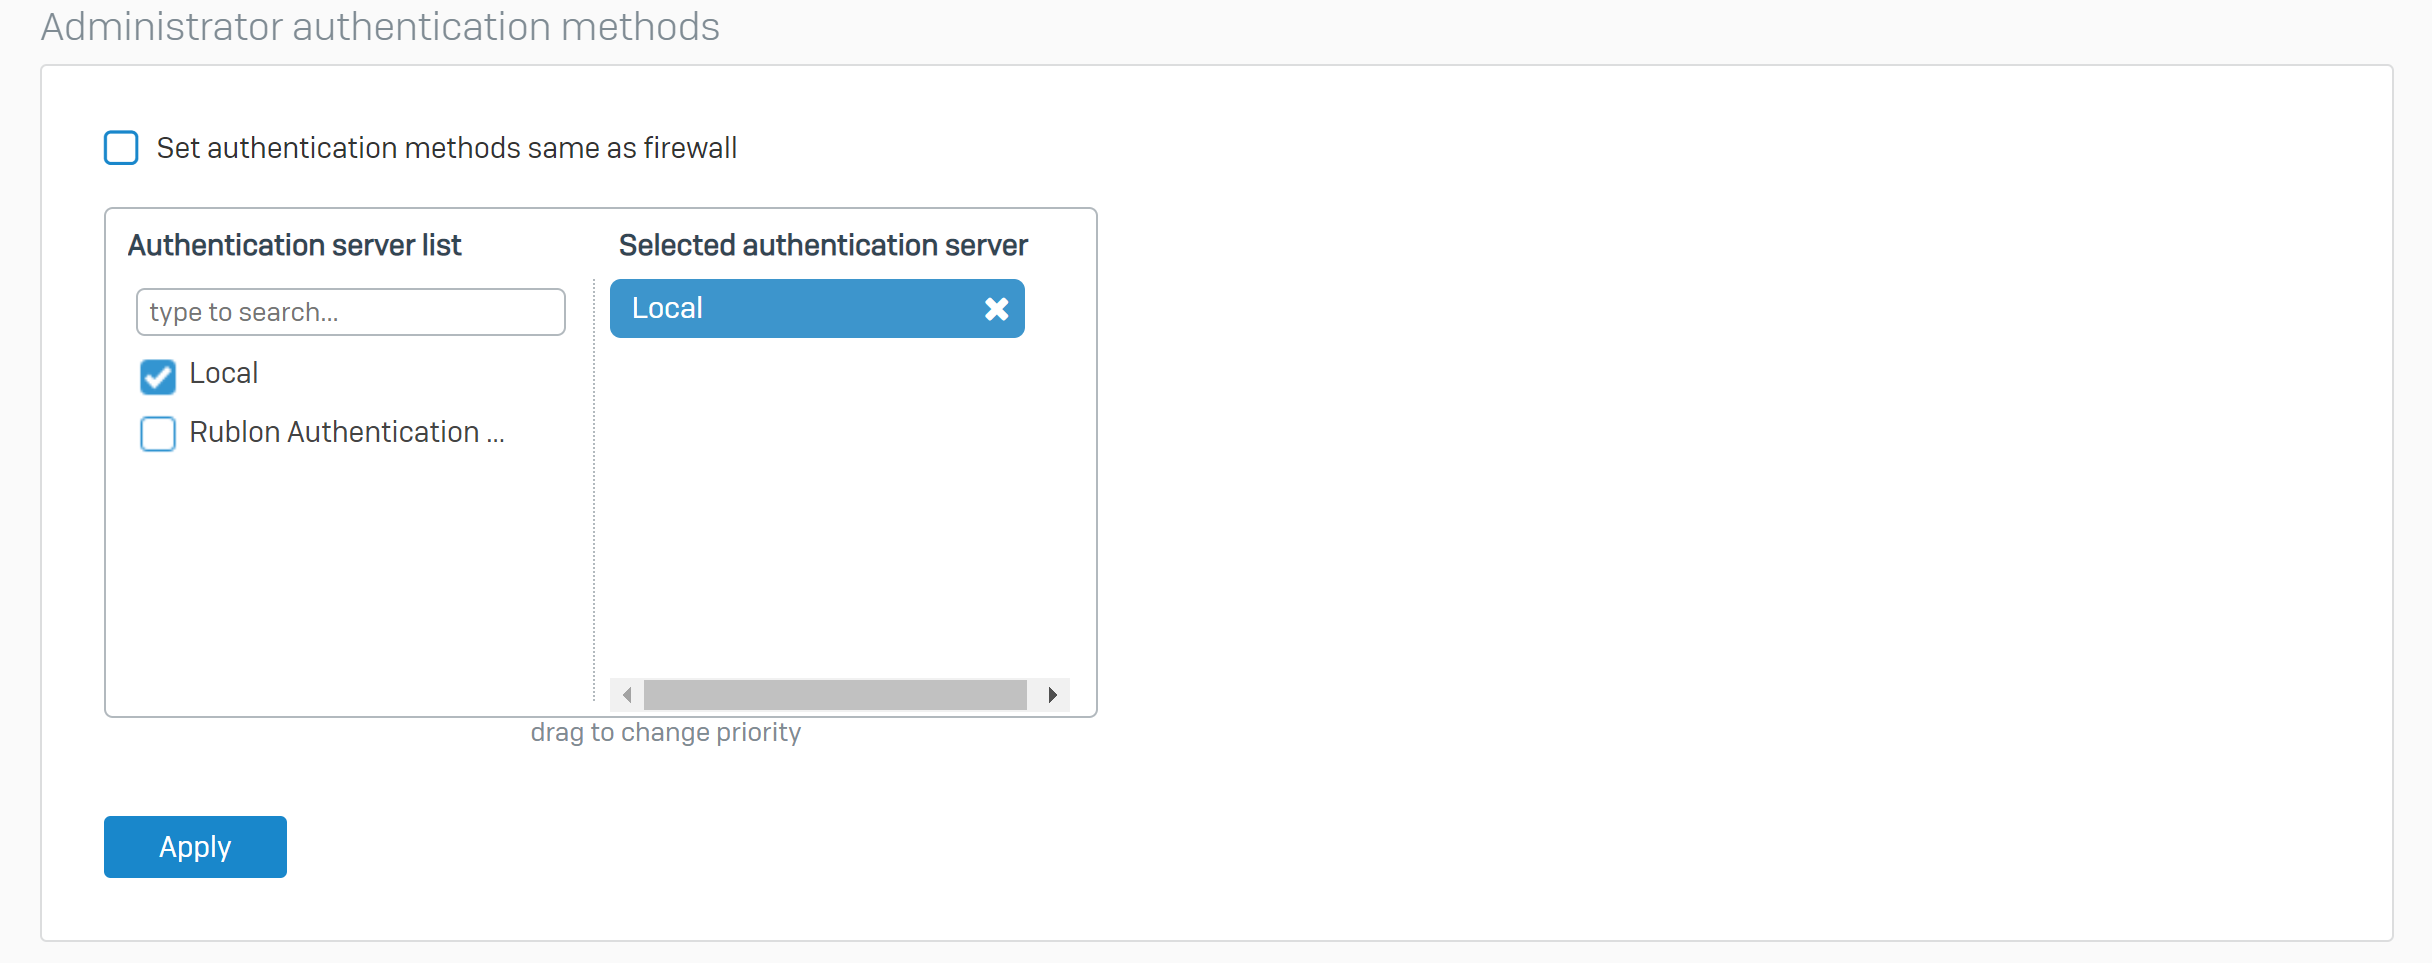The width and height of the screenshot is (2432, 963).
Task: Tick the Rublon Authentication checkbox
Action: pyautogui.click(x=158, y=434)
